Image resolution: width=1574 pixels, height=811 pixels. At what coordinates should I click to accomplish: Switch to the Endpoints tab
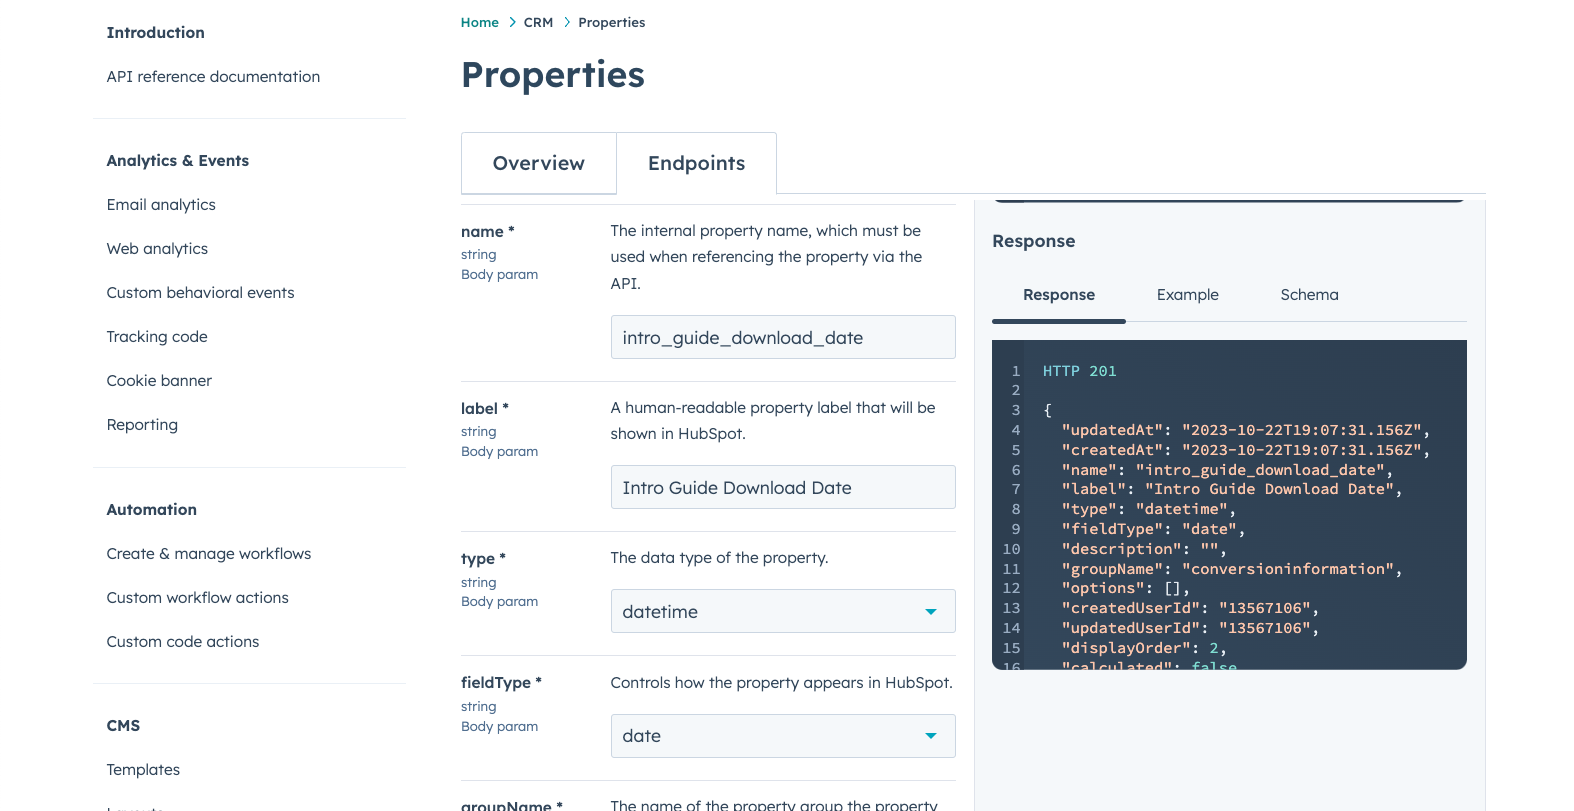(697, 163)
